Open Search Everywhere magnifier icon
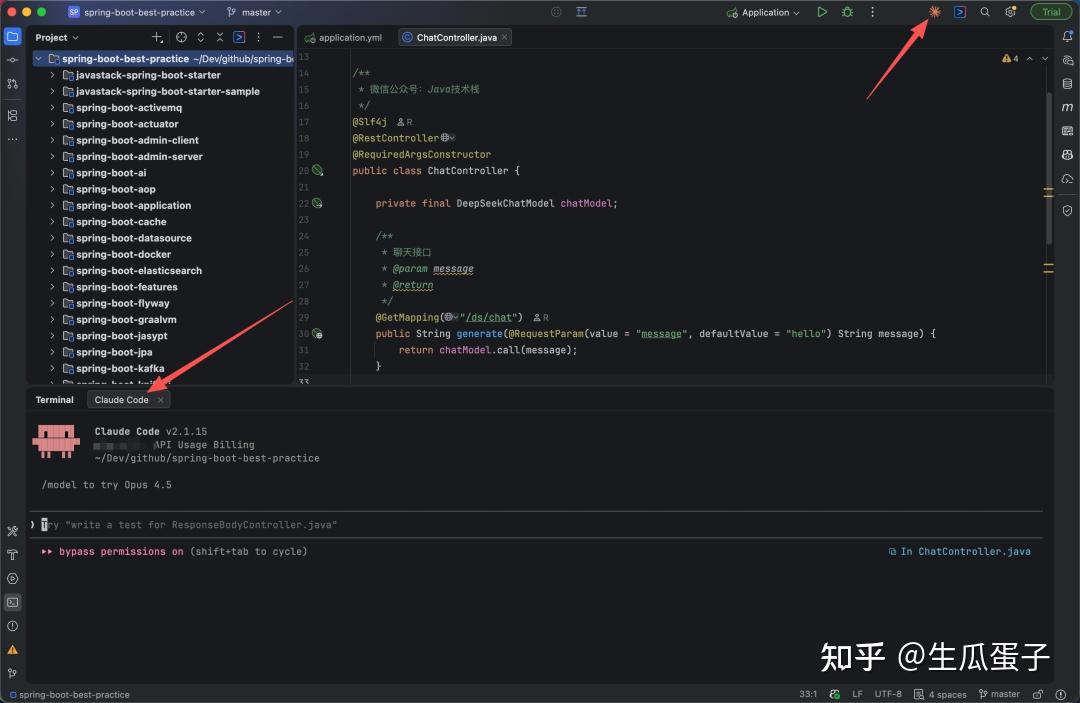Screen dimensions: 1080x703 [985, 12]
